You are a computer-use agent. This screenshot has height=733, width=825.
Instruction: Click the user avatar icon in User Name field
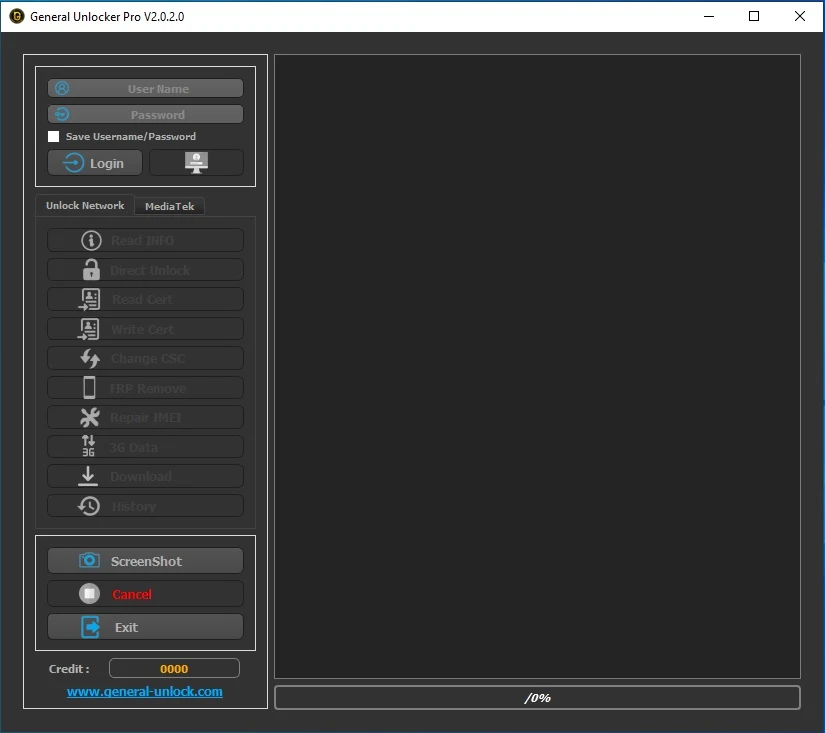click(x=62, y=88)
